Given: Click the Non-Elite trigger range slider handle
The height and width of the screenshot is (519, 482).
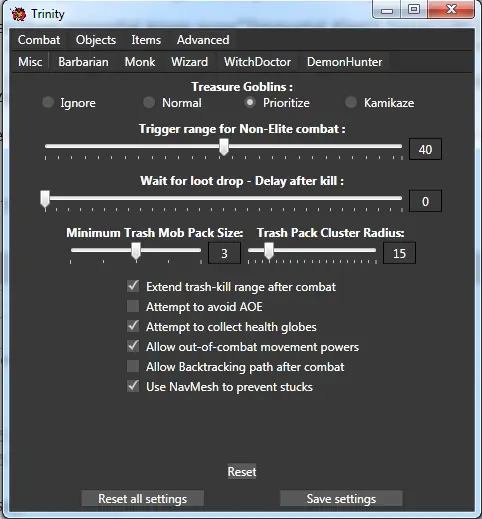Looking at the screenshot, I should coord(224,147).
